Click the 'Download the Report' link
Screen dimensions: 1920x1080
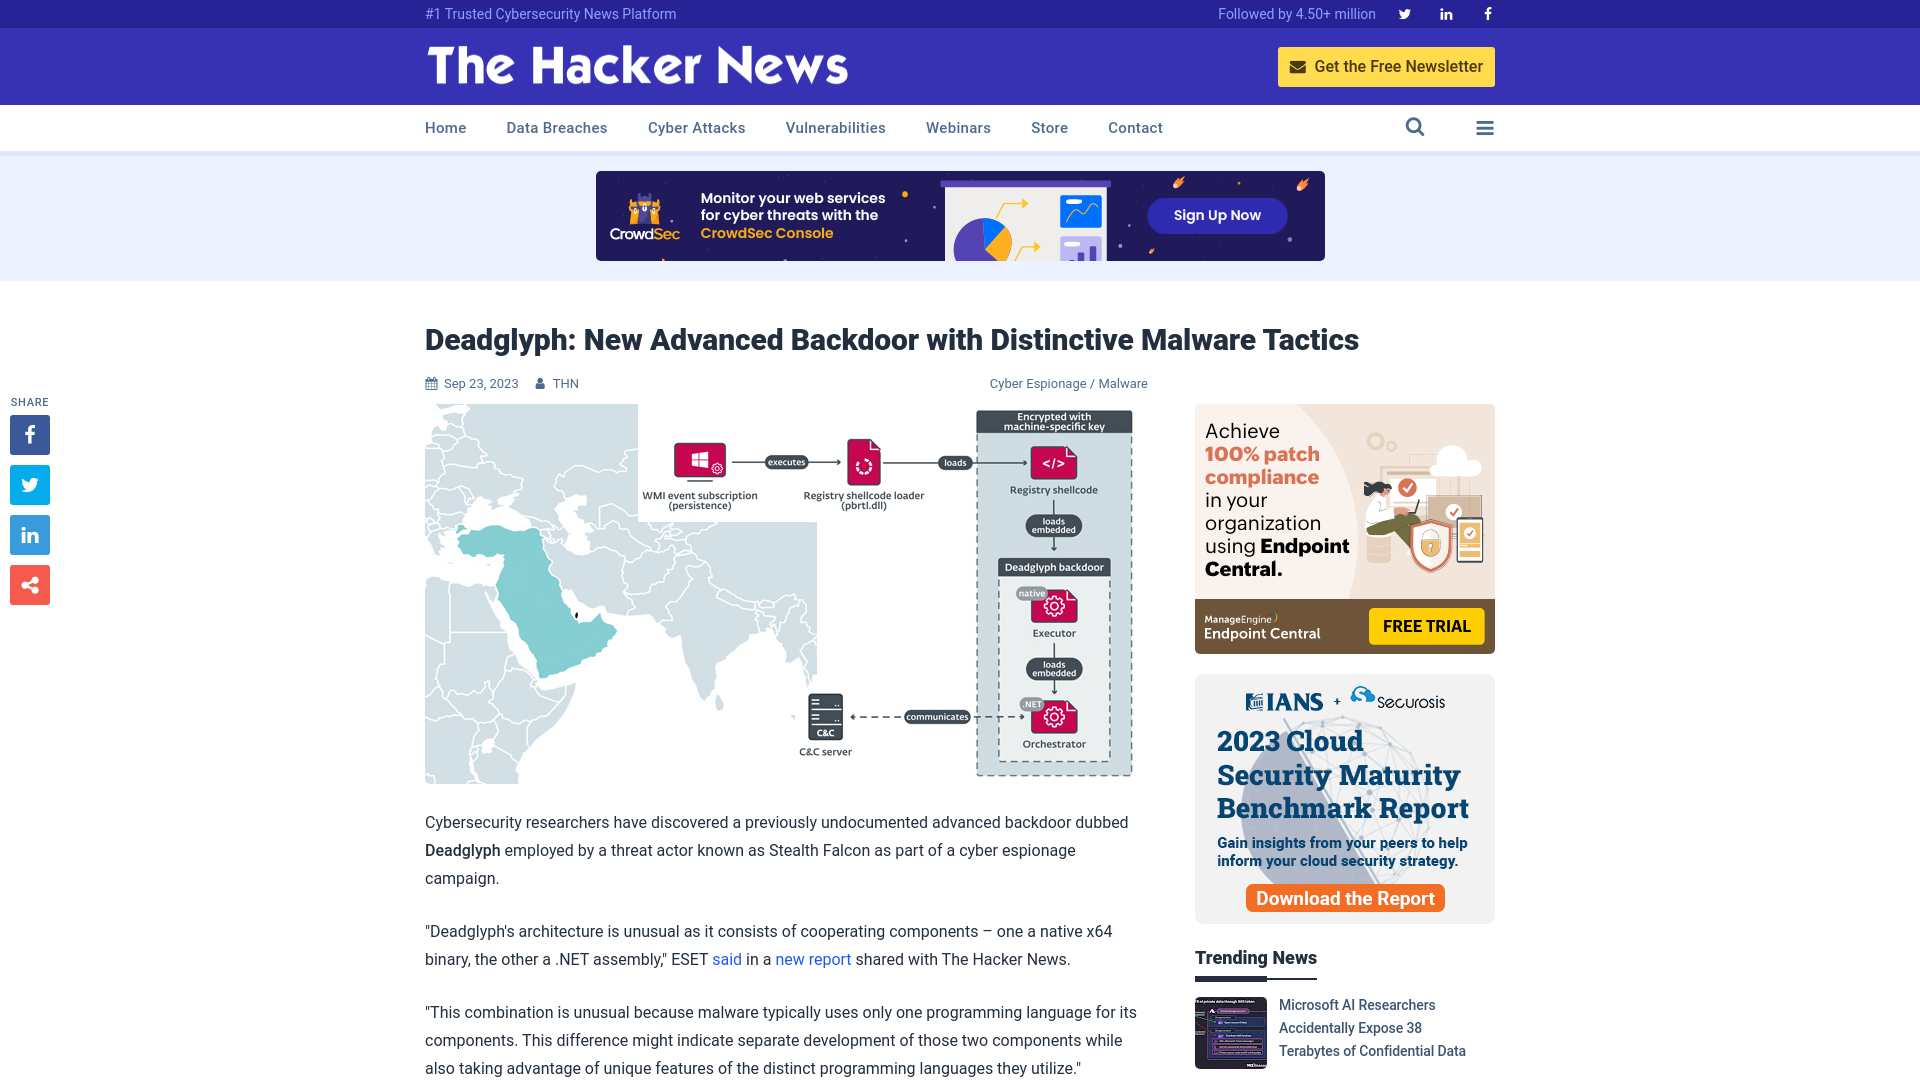click(x=1345, y=898)
